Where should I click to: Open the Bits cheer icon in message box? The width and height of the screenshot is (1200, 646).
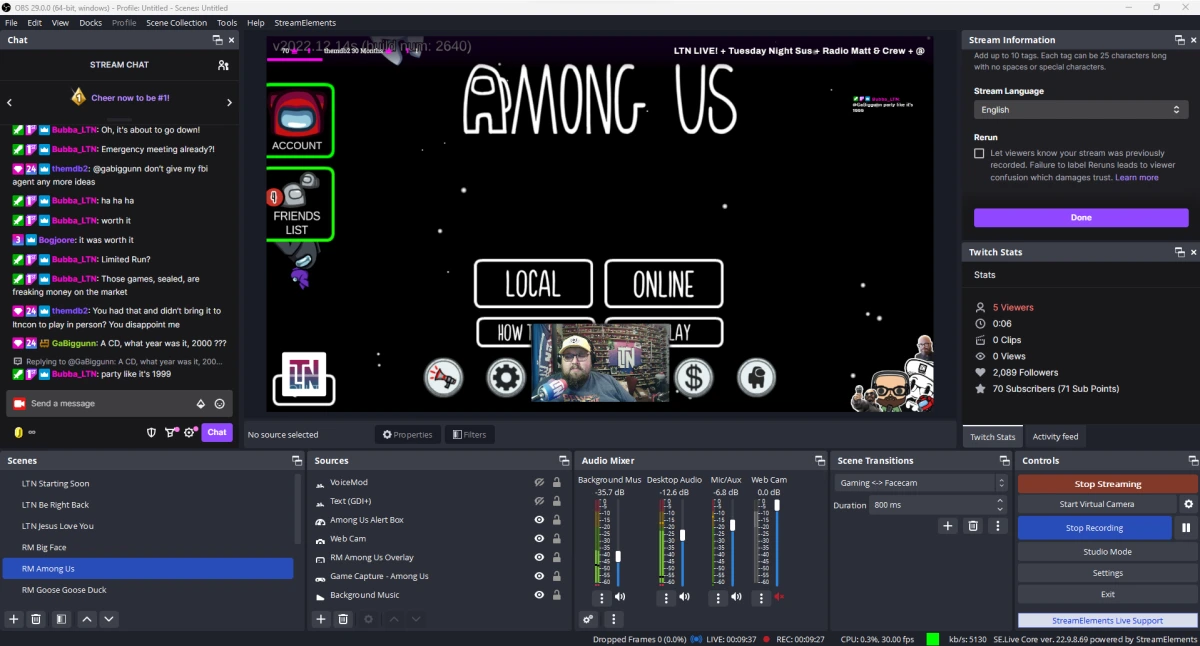pos(200,404)
